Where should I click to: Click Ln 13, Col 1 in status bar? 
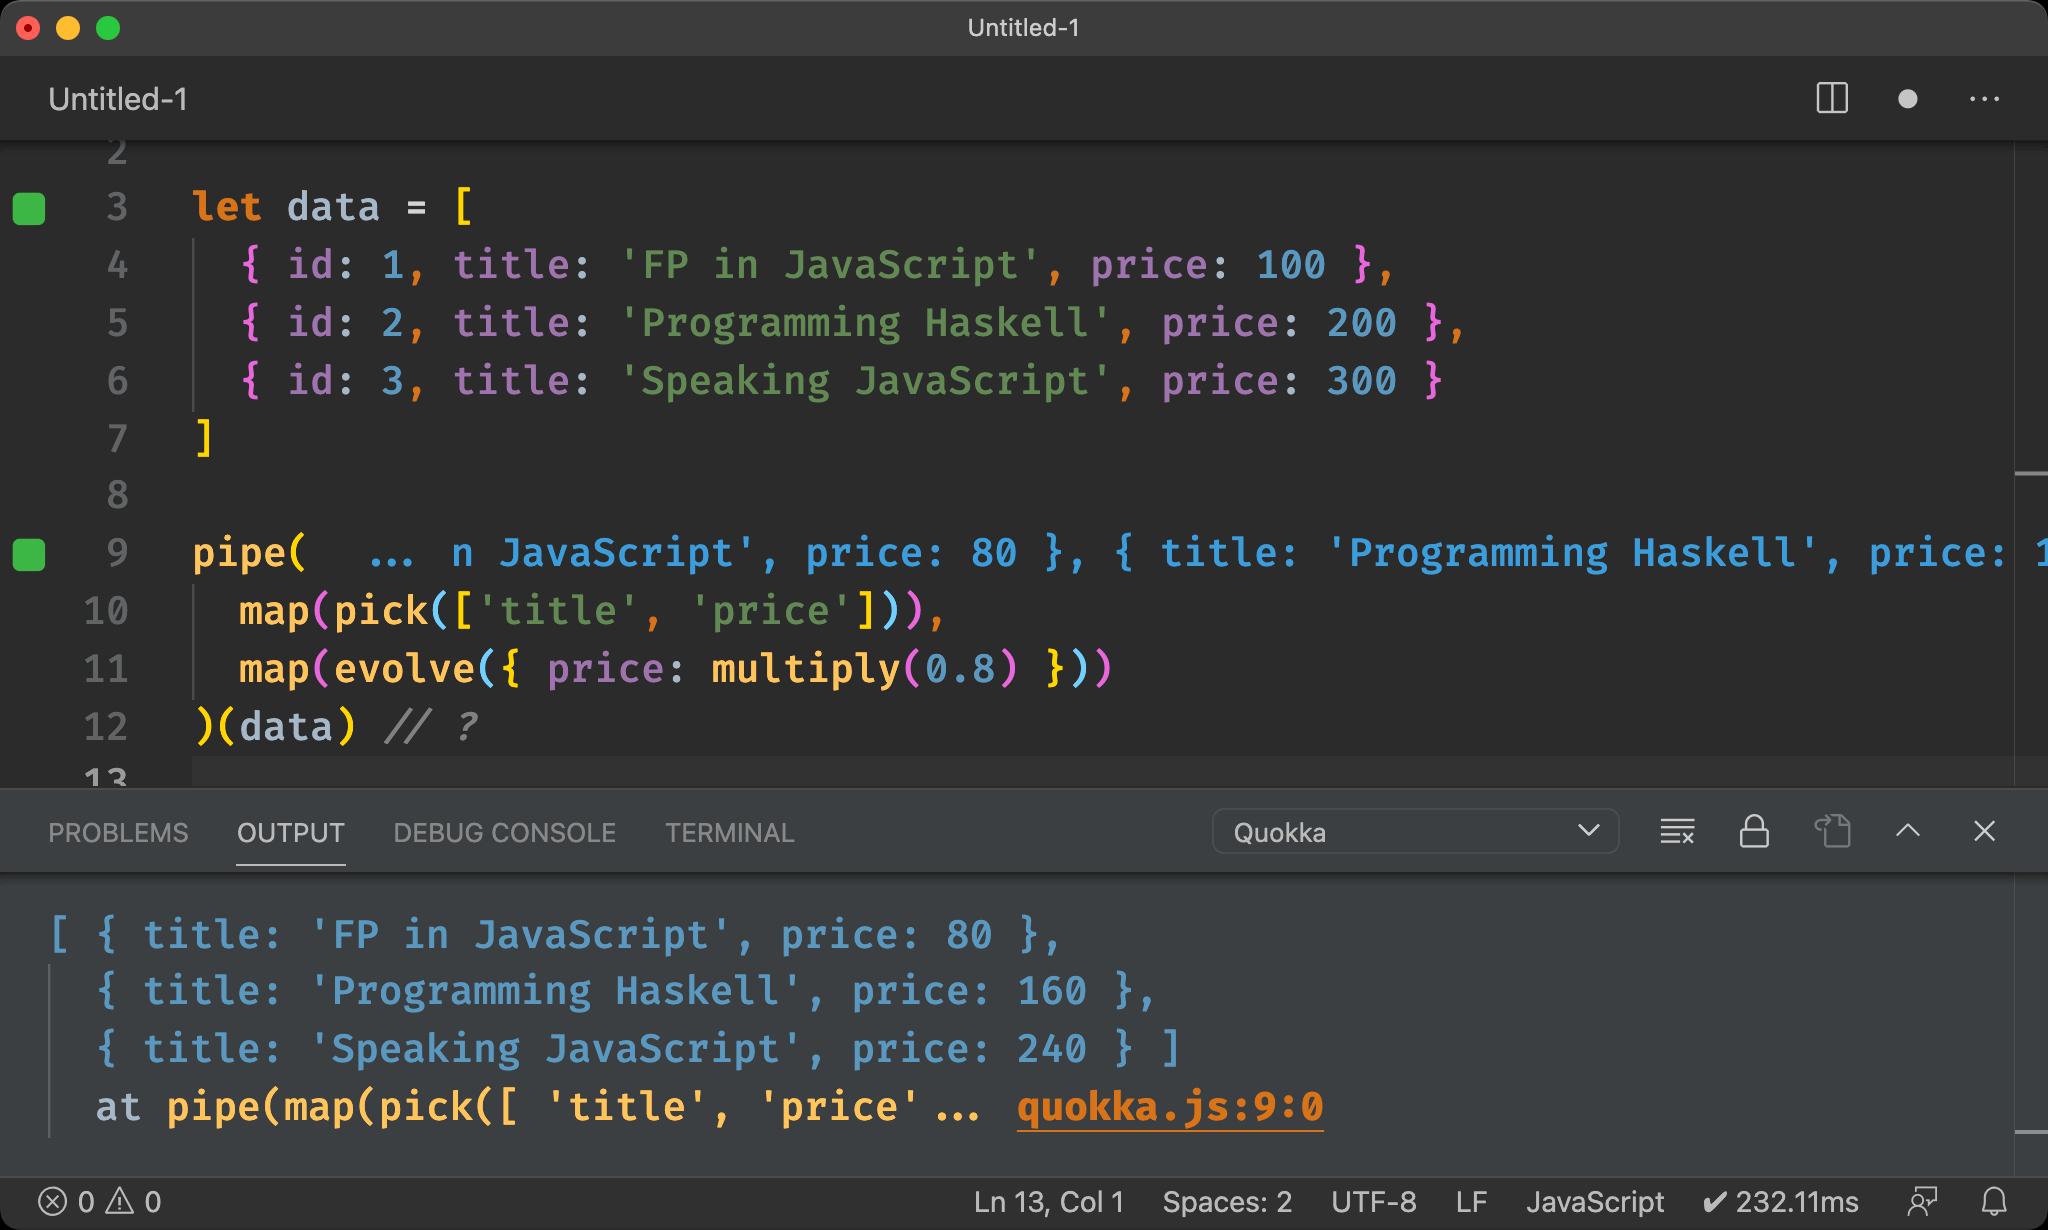point(1049,1201)
